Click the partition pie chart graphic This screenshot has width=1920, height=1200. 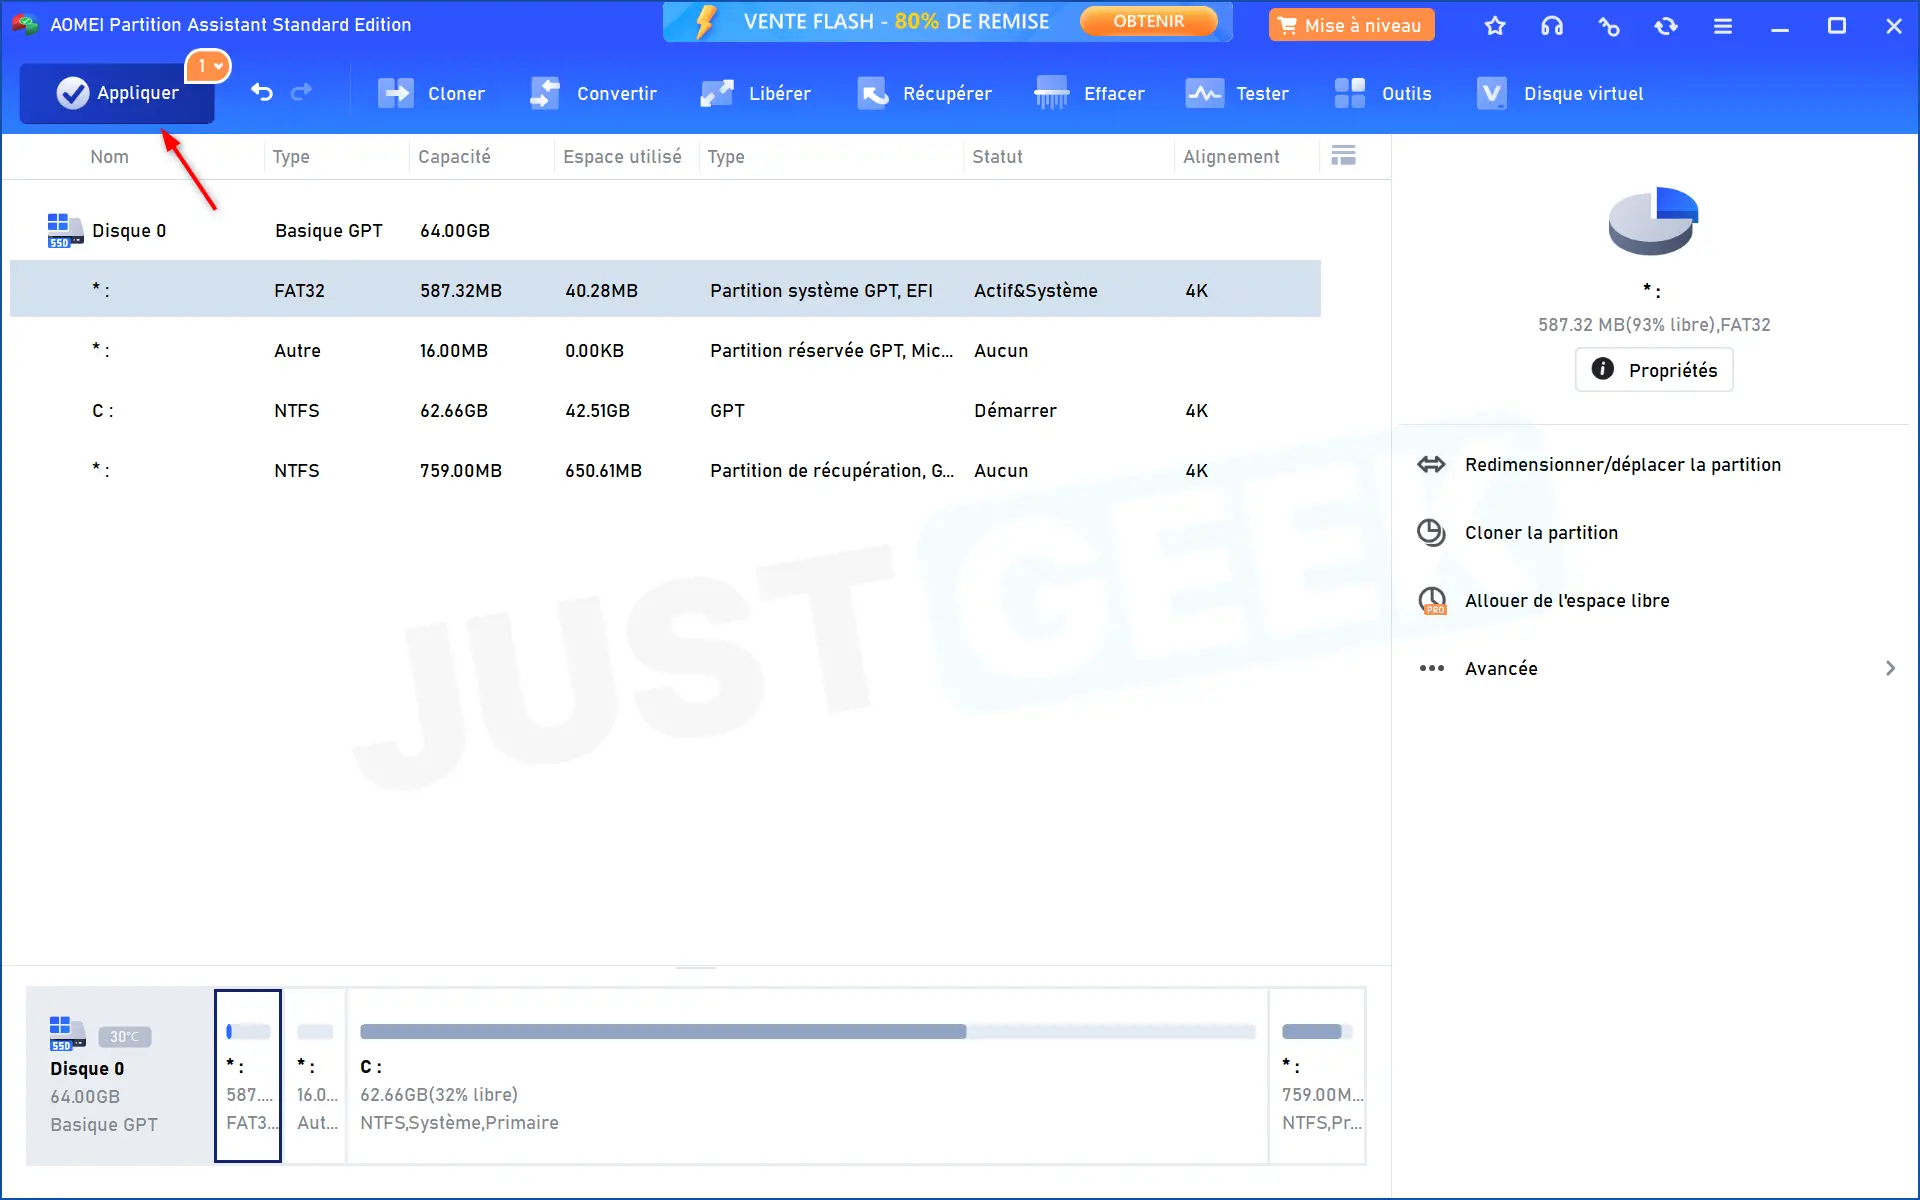1653,220
